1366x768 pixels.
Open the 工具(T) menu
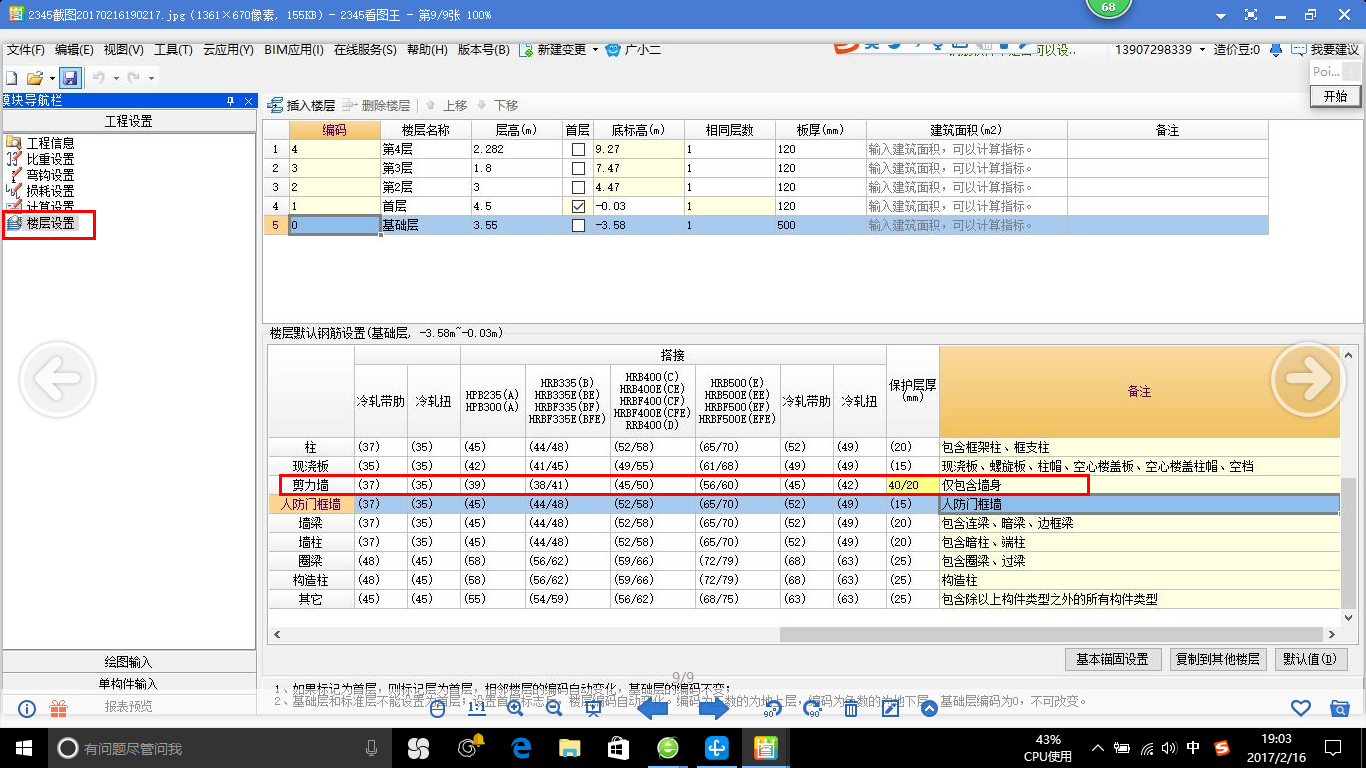(x=173, y=50)
